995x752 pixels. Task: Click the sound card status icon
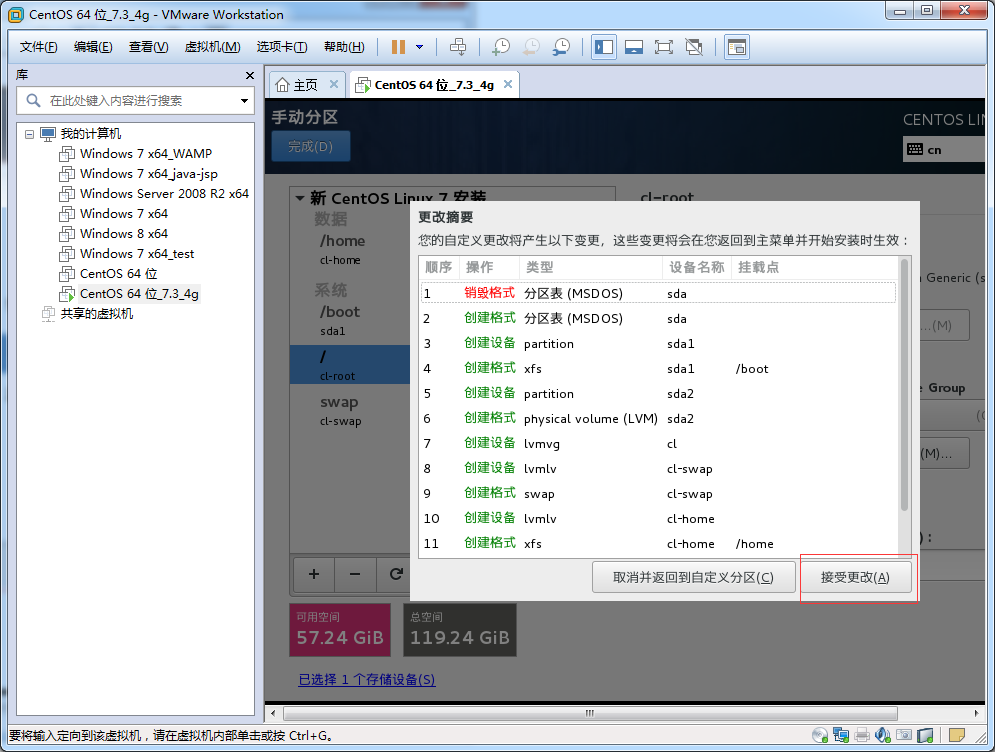(883, 735)
